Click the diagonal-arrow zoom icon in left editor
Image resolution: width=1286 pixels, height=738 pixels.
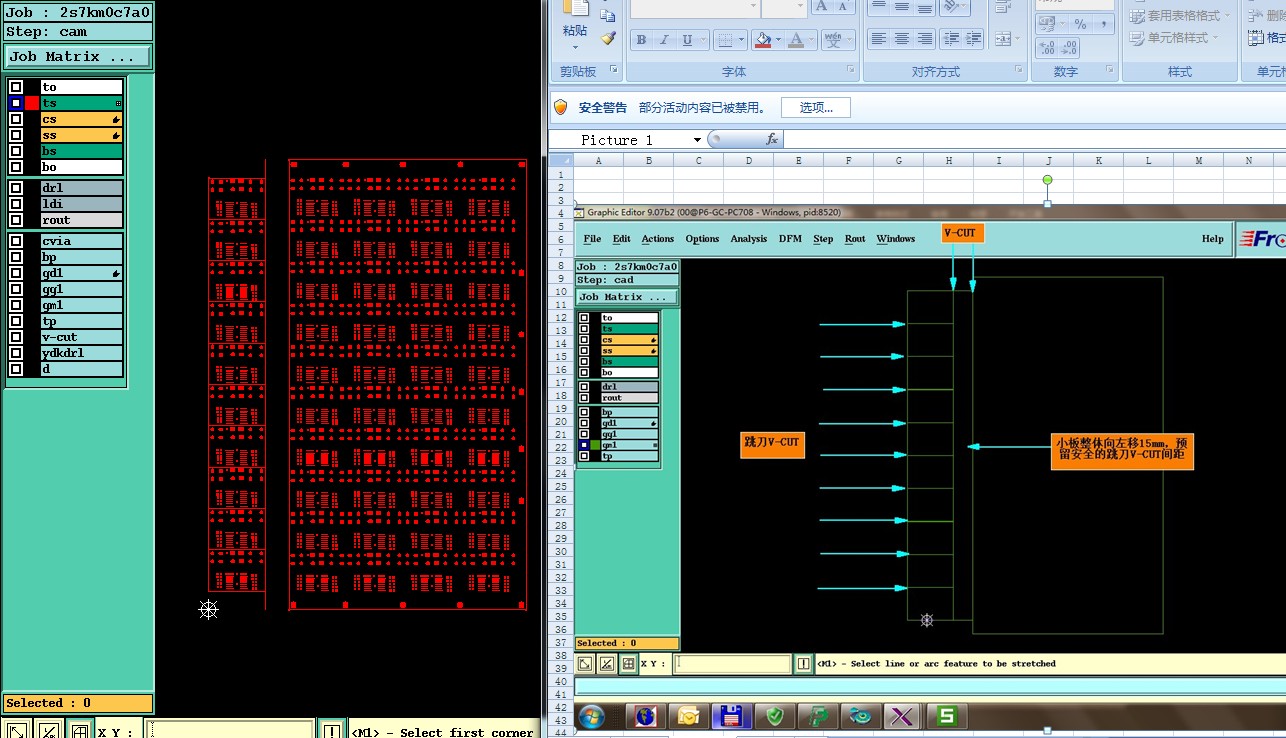coord(17,730)
